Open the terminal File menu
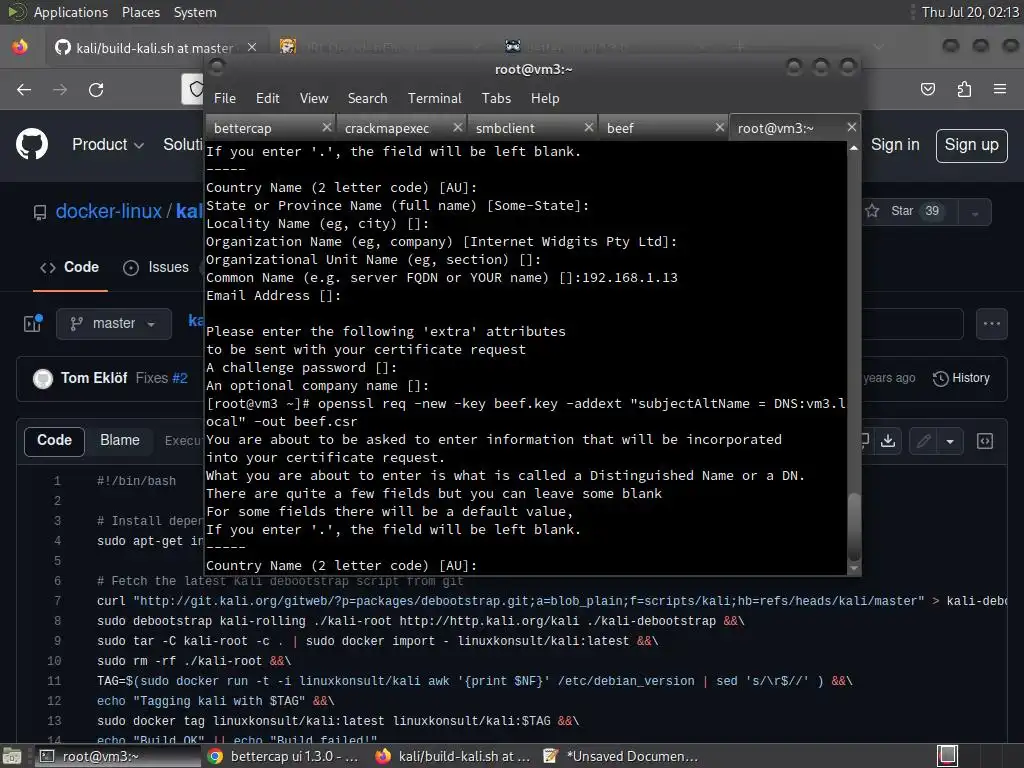The width and height of the screenshot is (1024, 768). [x=225, y=98]
